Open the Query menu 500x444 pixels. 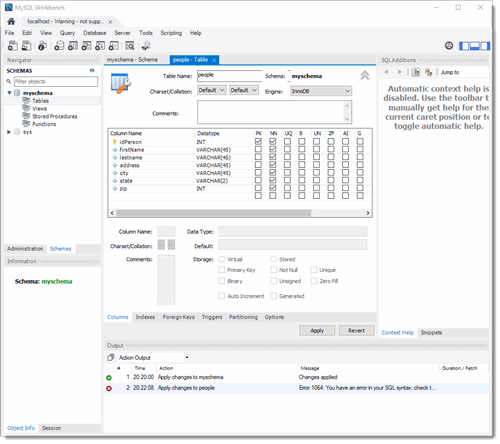coord(67,33)
